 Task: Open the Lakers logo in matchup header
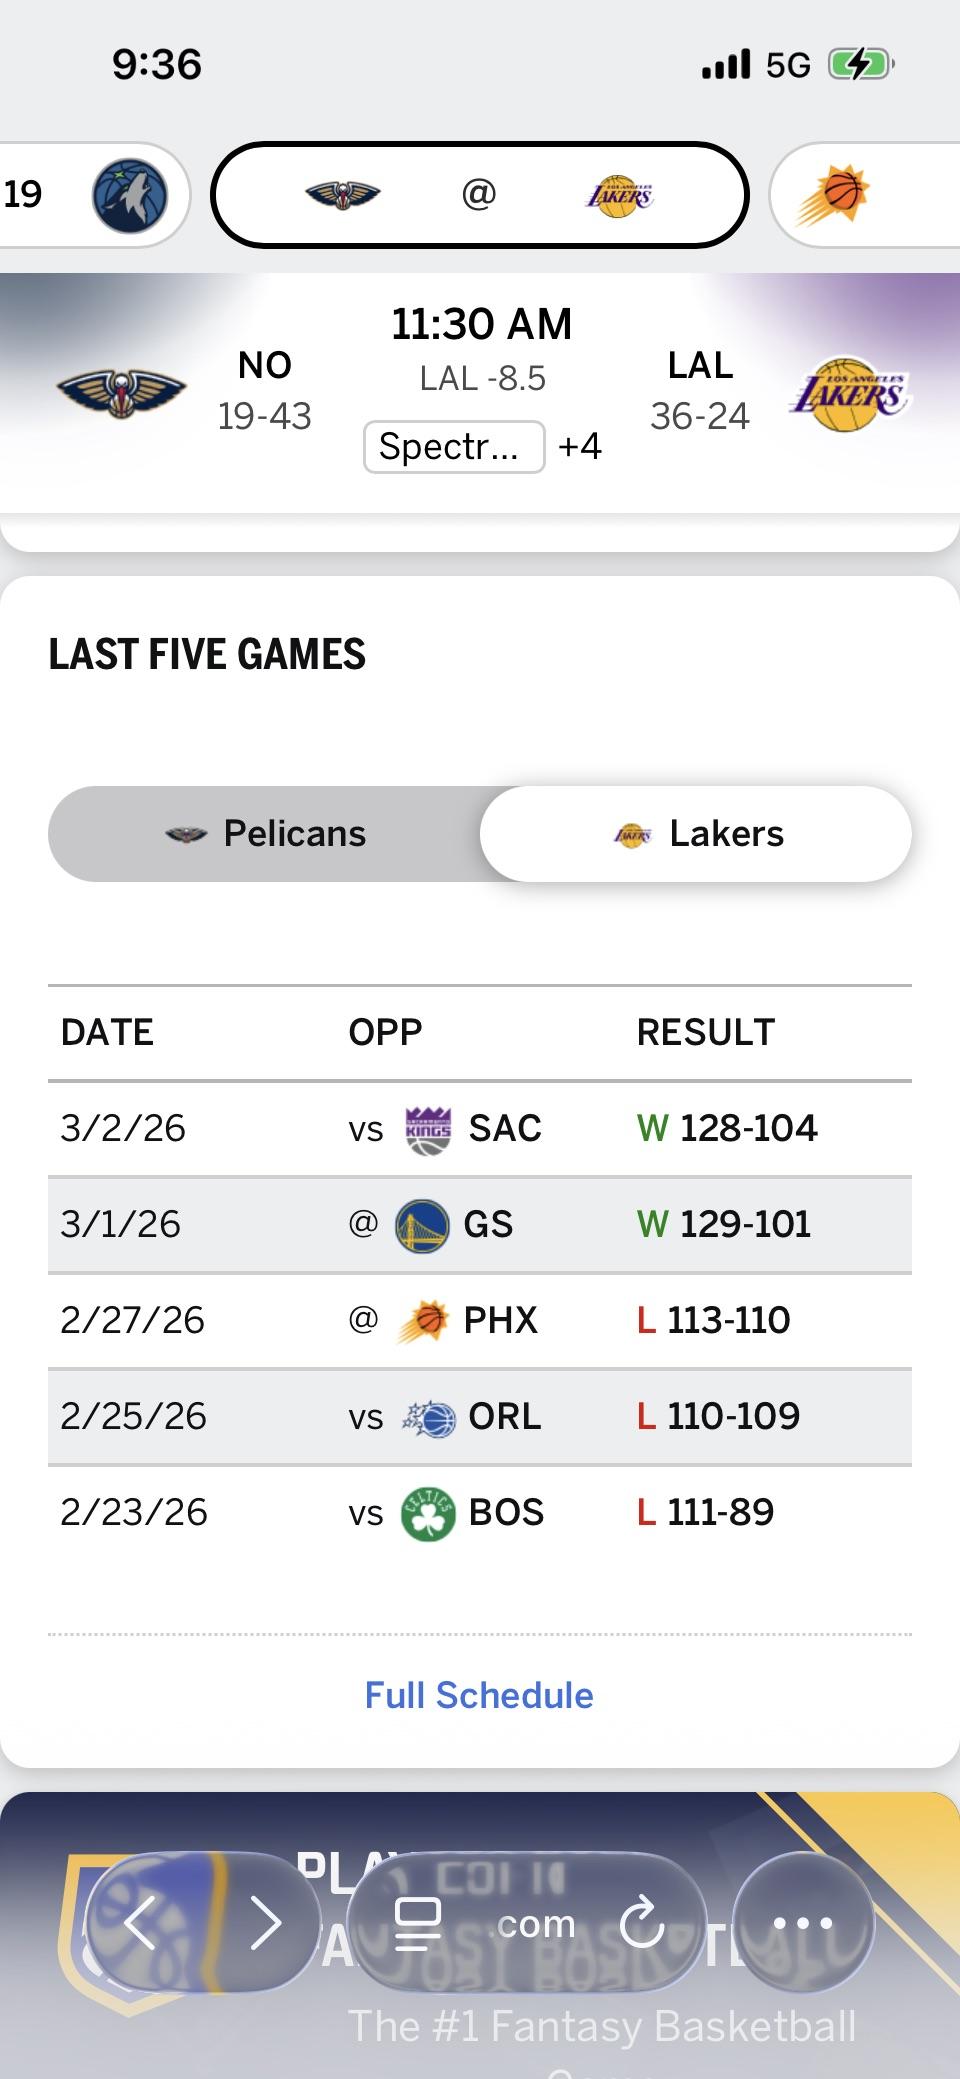[850, 394]
